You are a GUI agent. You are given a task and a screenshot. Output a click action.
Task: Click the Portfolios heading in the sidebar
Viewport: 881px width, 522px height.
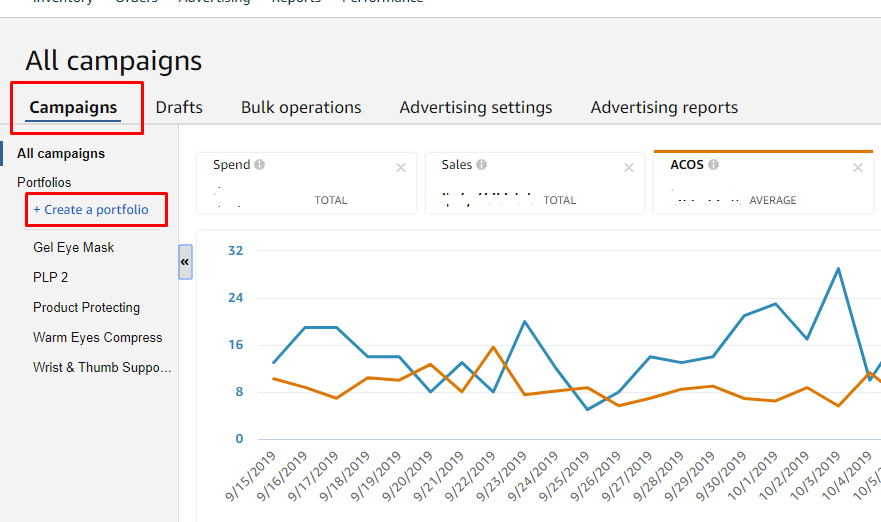coord(44,183)
